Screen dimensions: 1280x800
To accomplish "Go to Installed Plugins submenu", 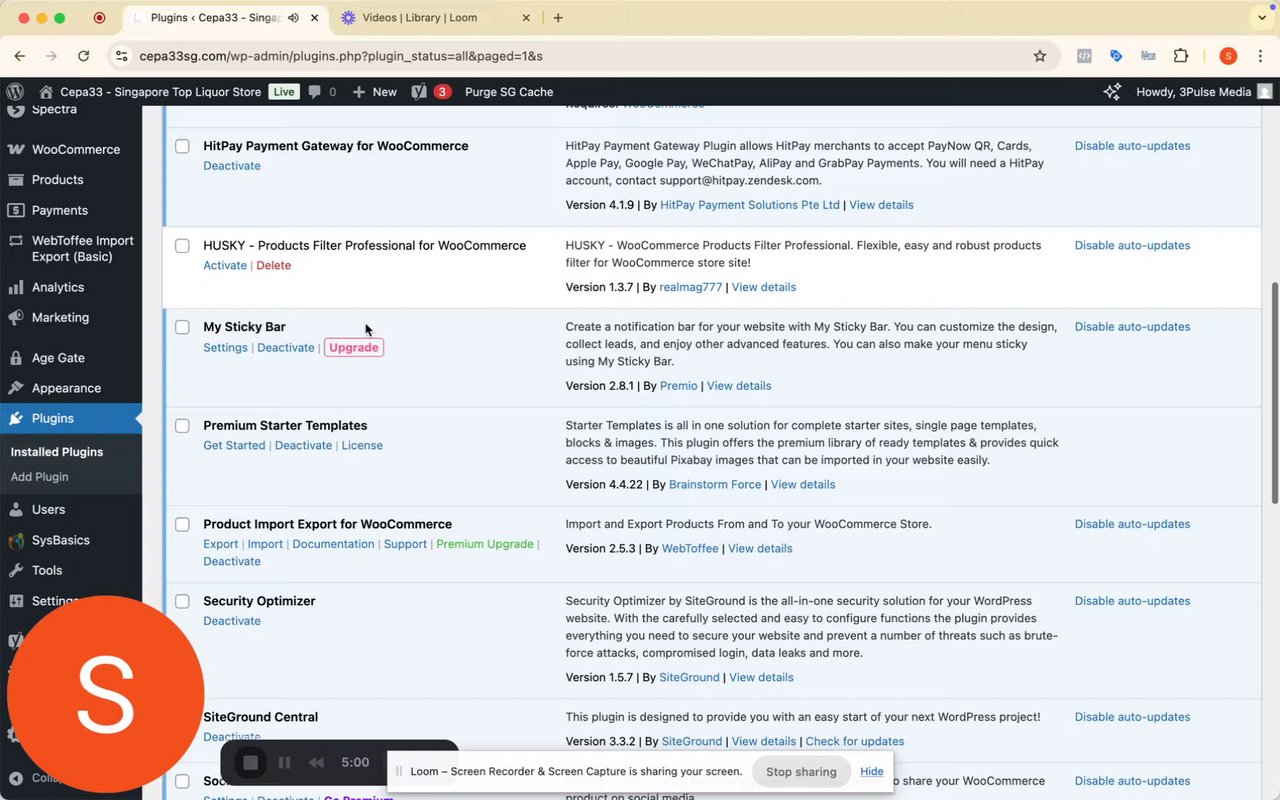I will (x=56, y=452).
